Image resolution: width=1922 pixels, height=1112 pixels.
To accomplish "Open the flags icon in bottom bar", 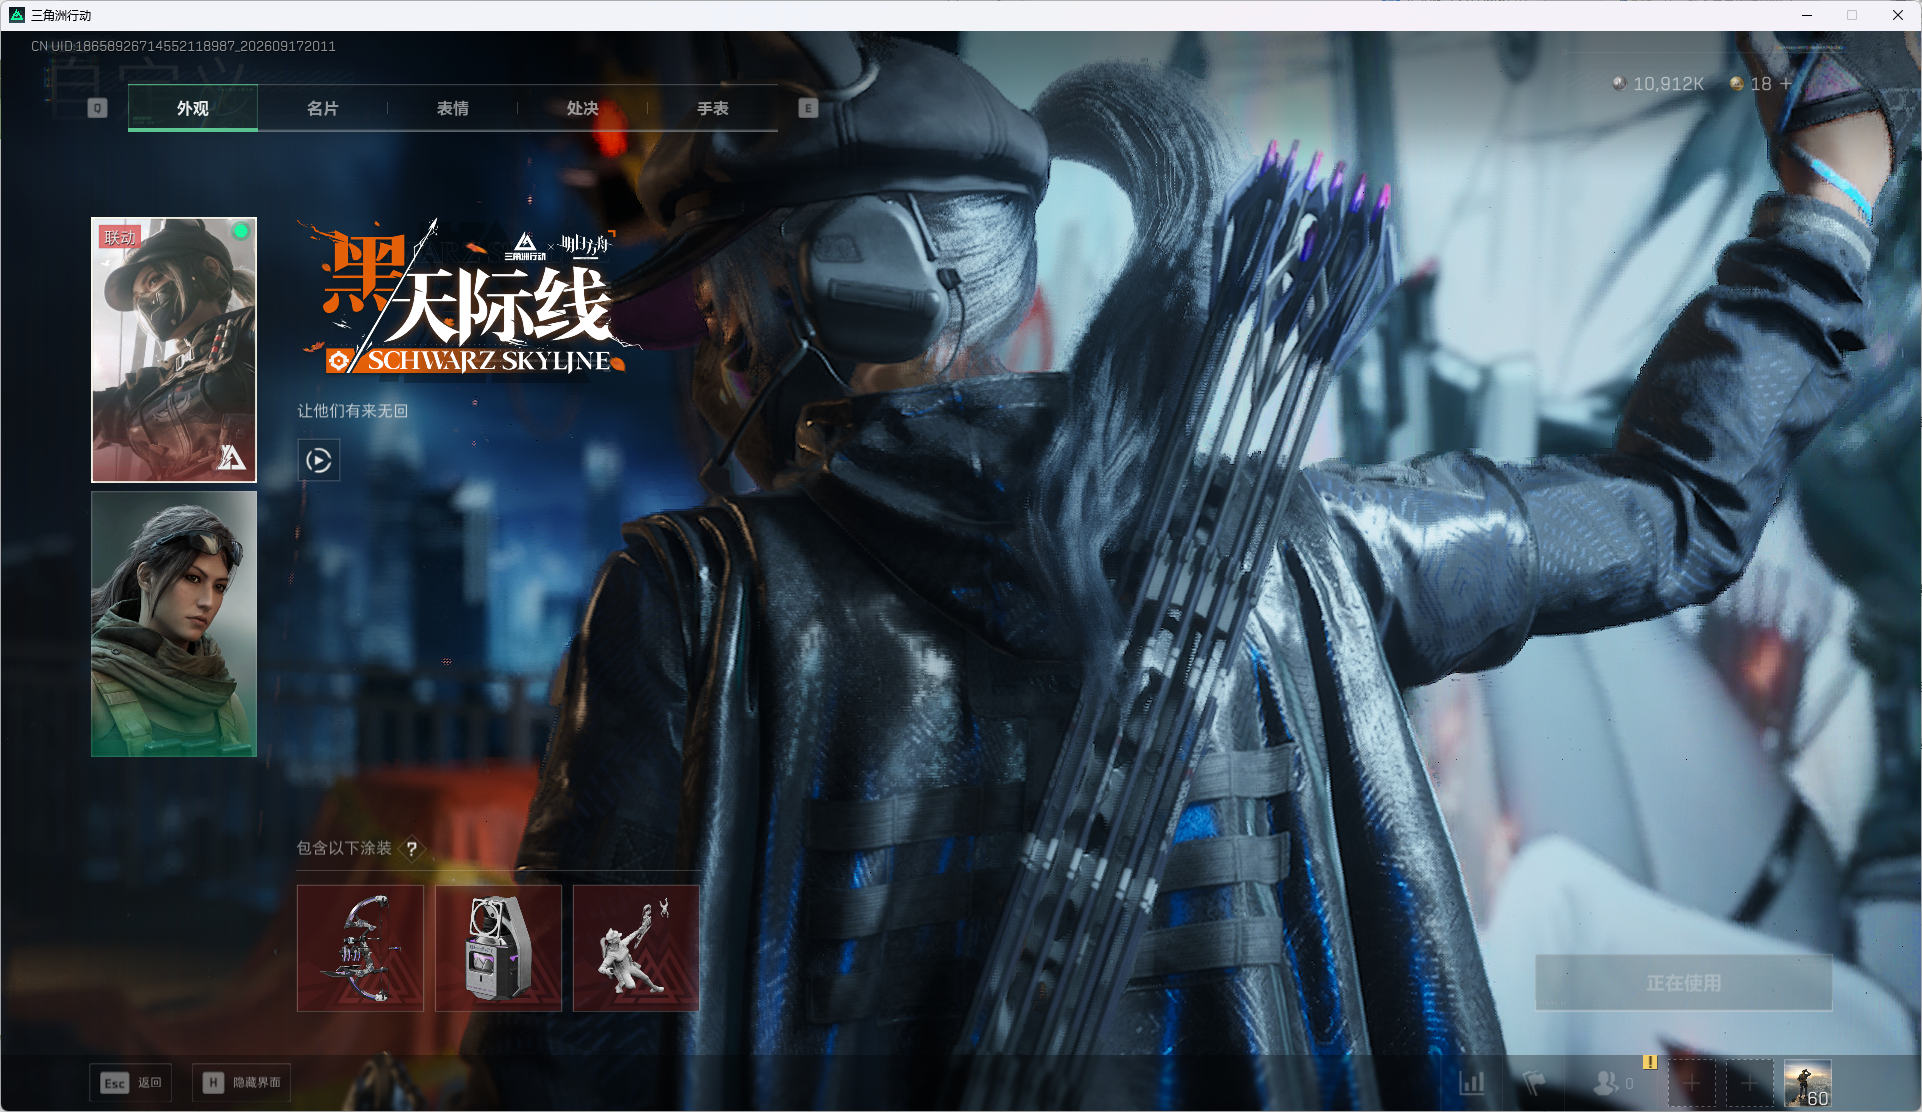I will (1534, 1083).
